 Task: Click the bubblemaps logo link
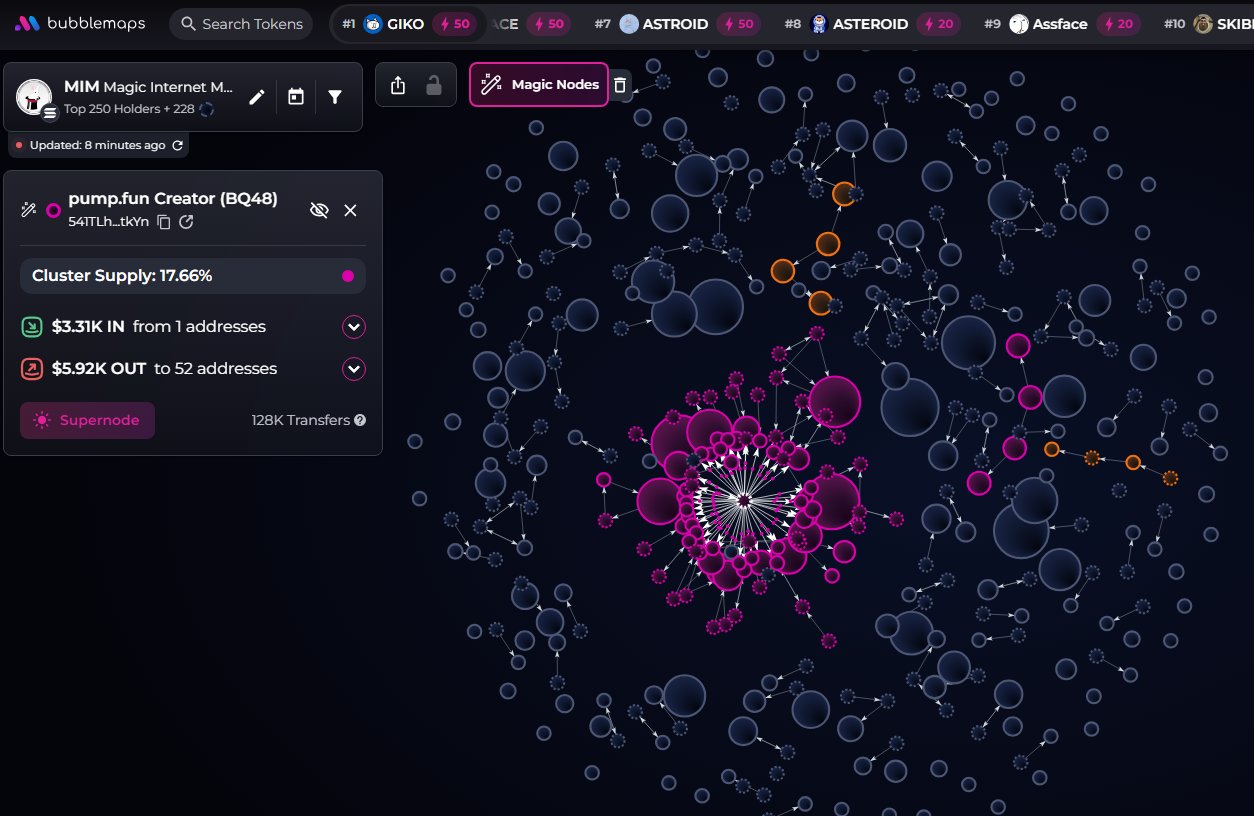[x=80, y=23]
